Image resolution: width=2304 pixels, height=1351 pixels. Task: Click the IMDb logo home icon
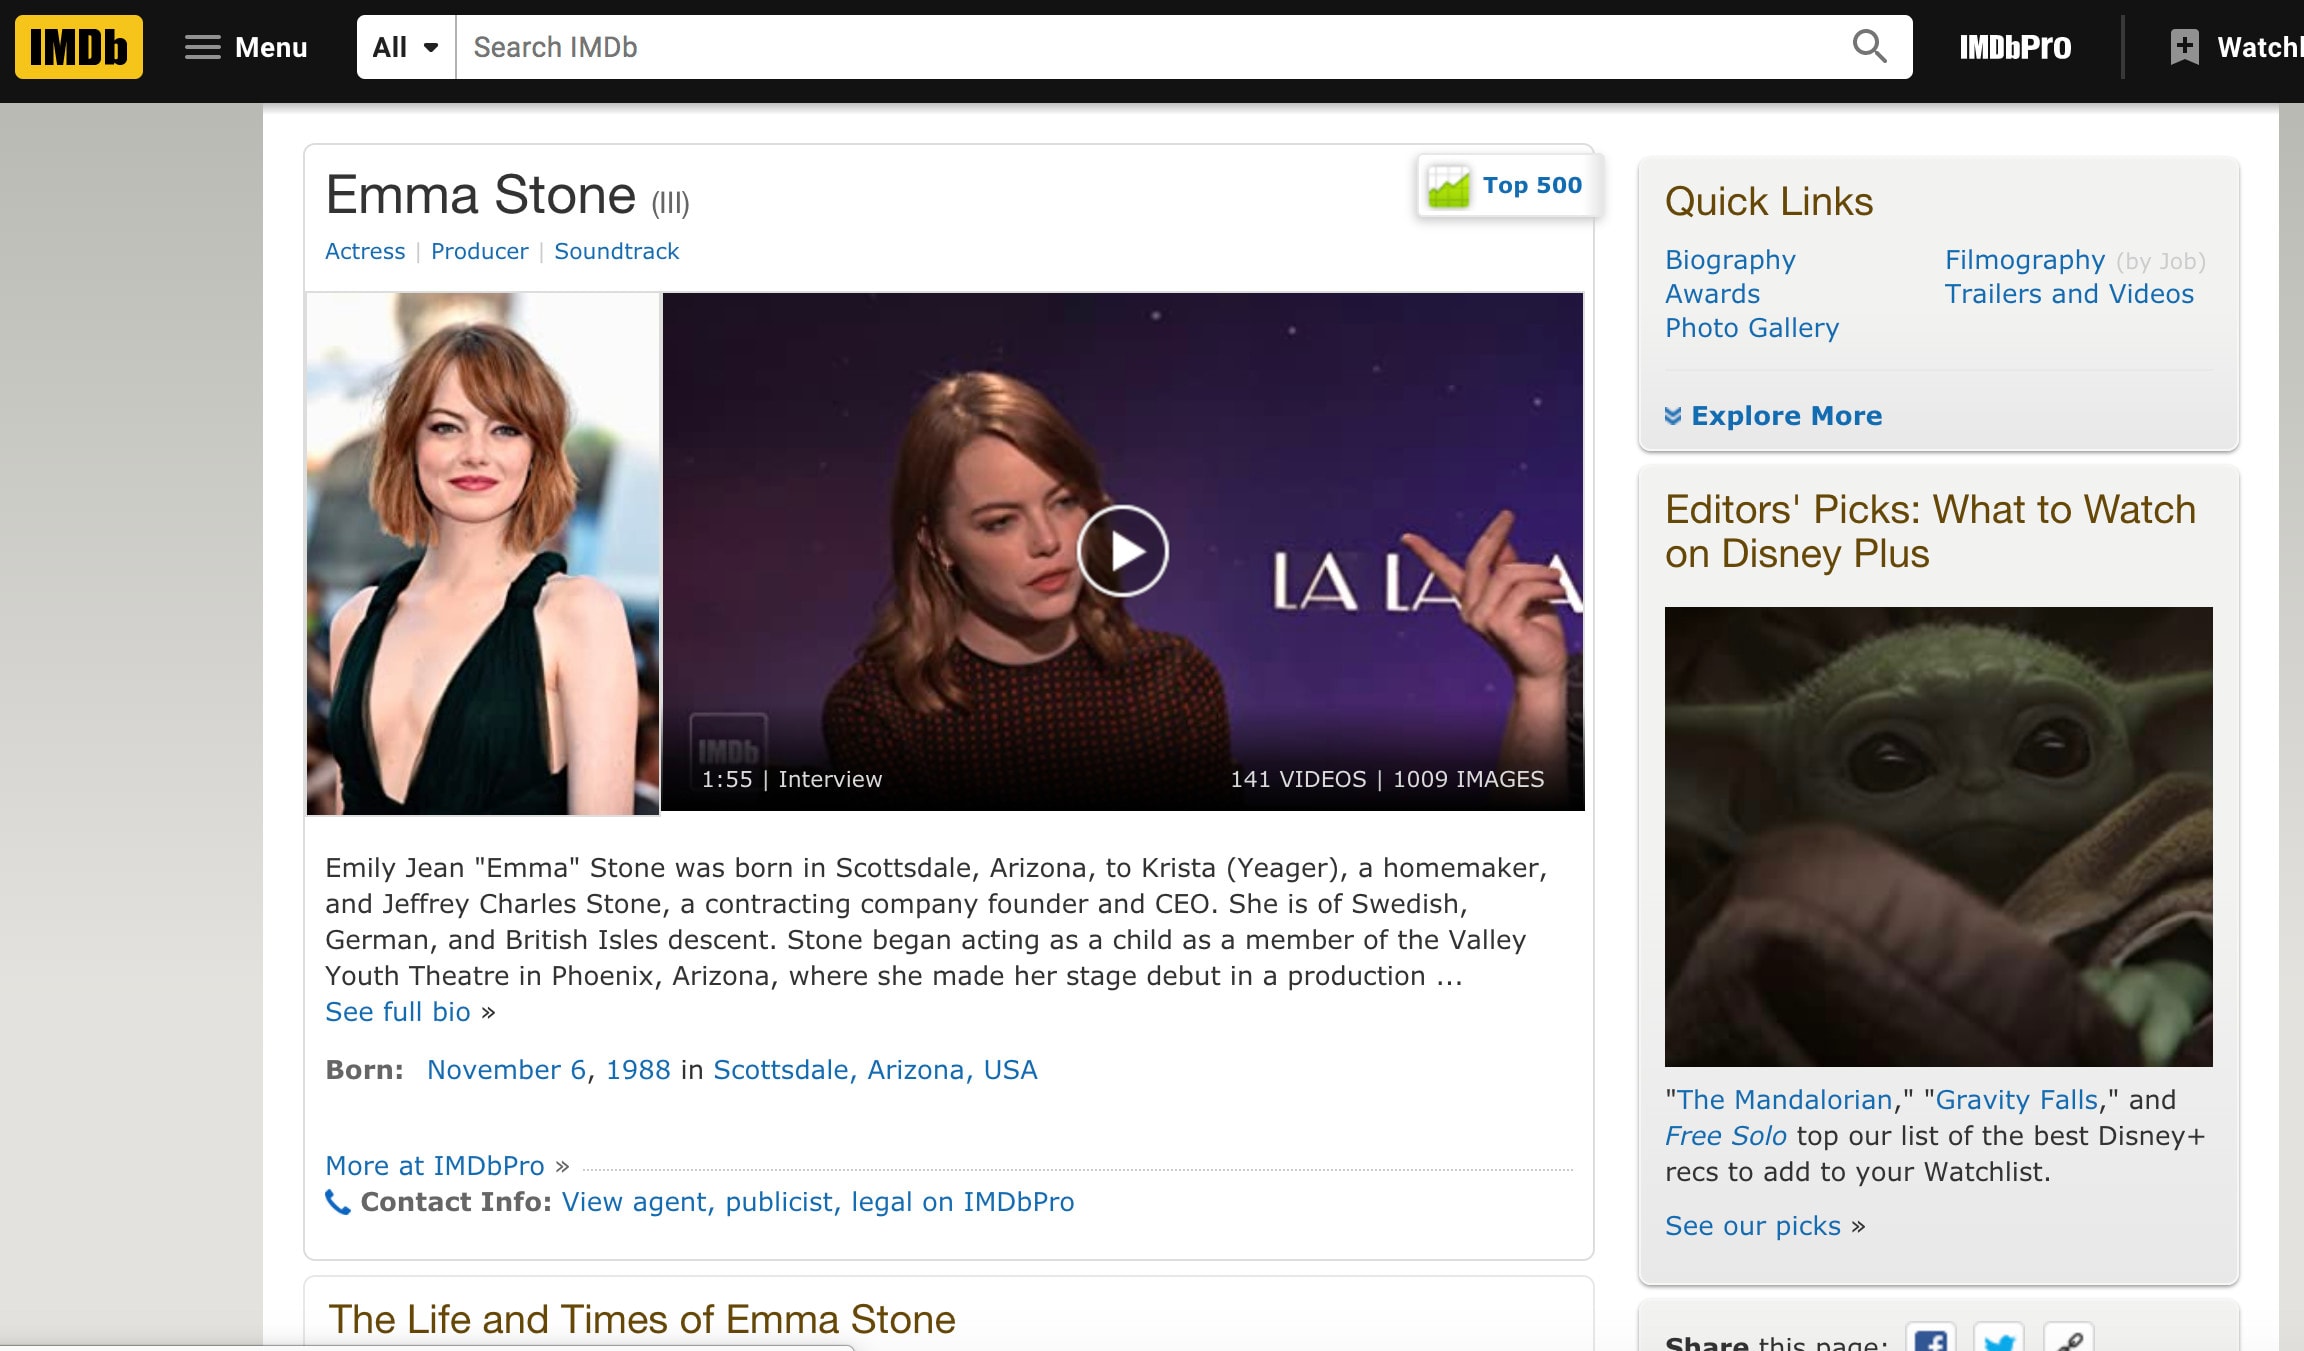coord(78,47)
